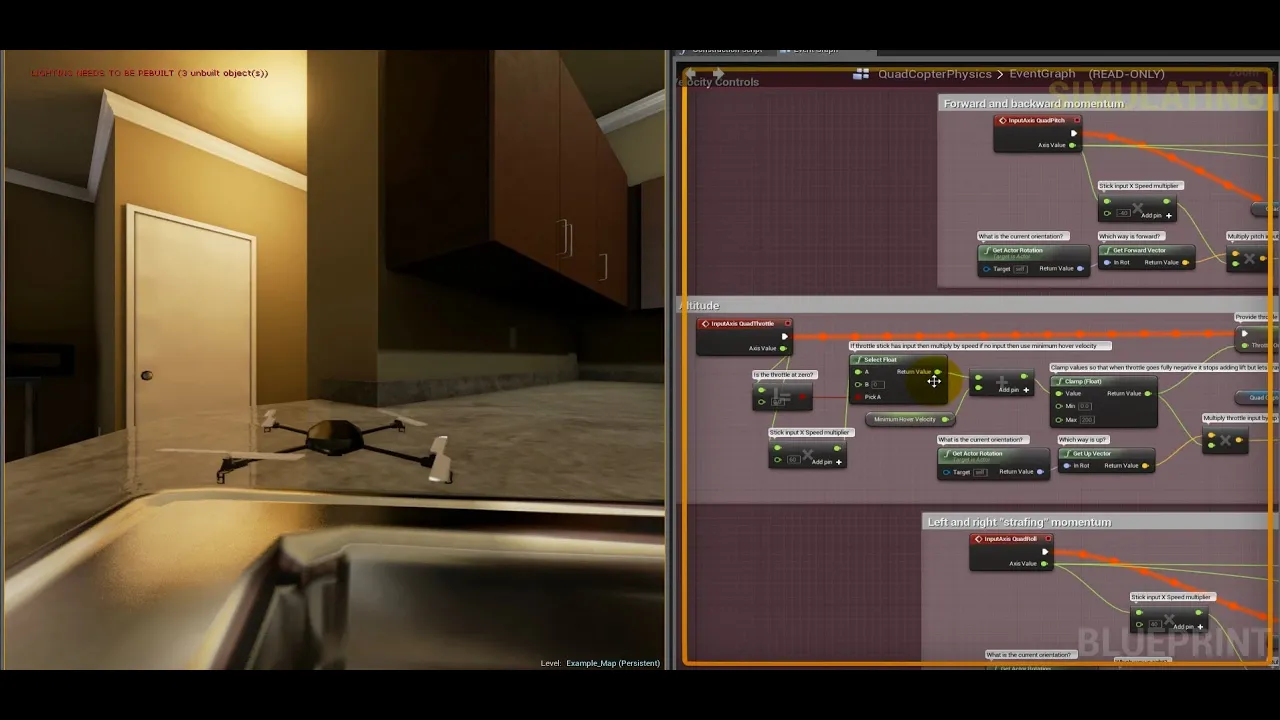The width and height of the screenshot is (1280, 720).
Task: Click Add pin in the strafing momentum section
Action: pos(1189,627)
